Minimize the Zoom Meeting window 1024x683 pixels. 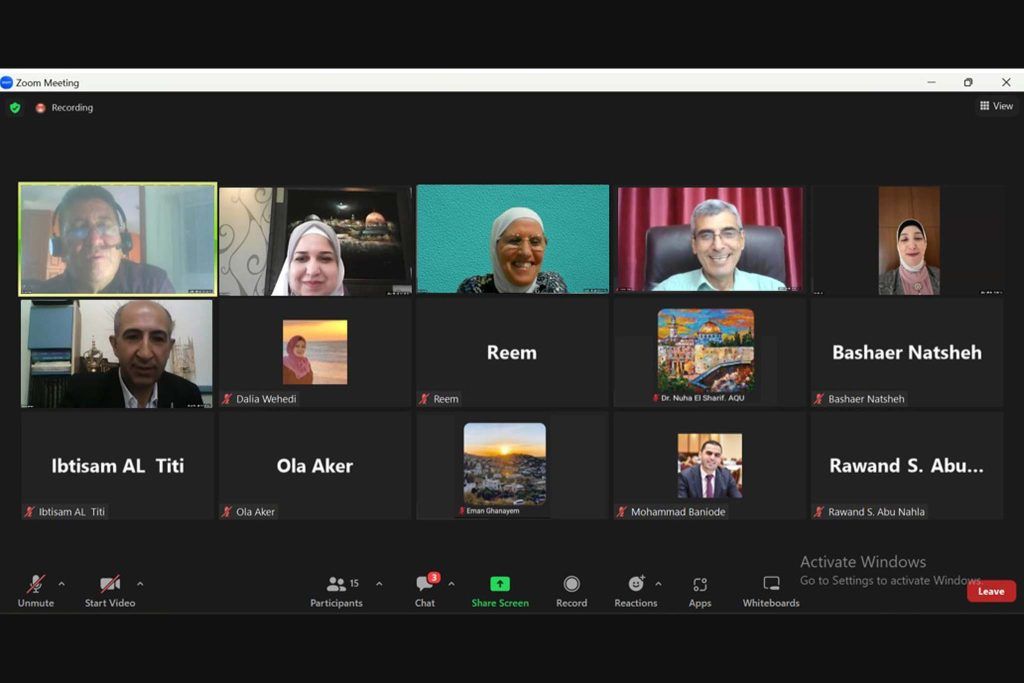click(931, 82)
